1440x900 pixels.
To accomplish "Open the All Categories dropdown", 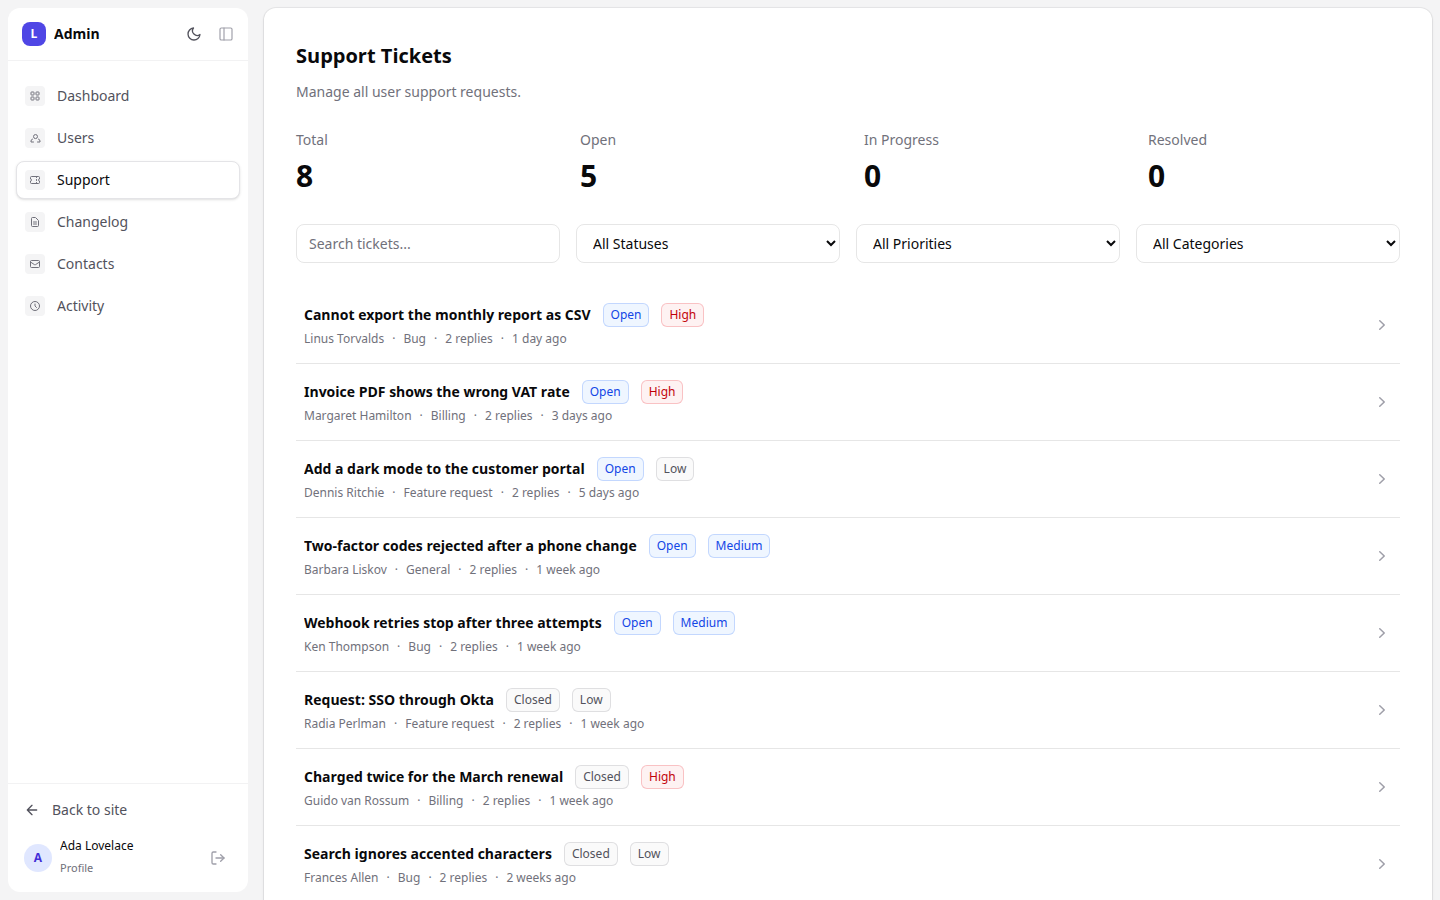I will 1268,244.
